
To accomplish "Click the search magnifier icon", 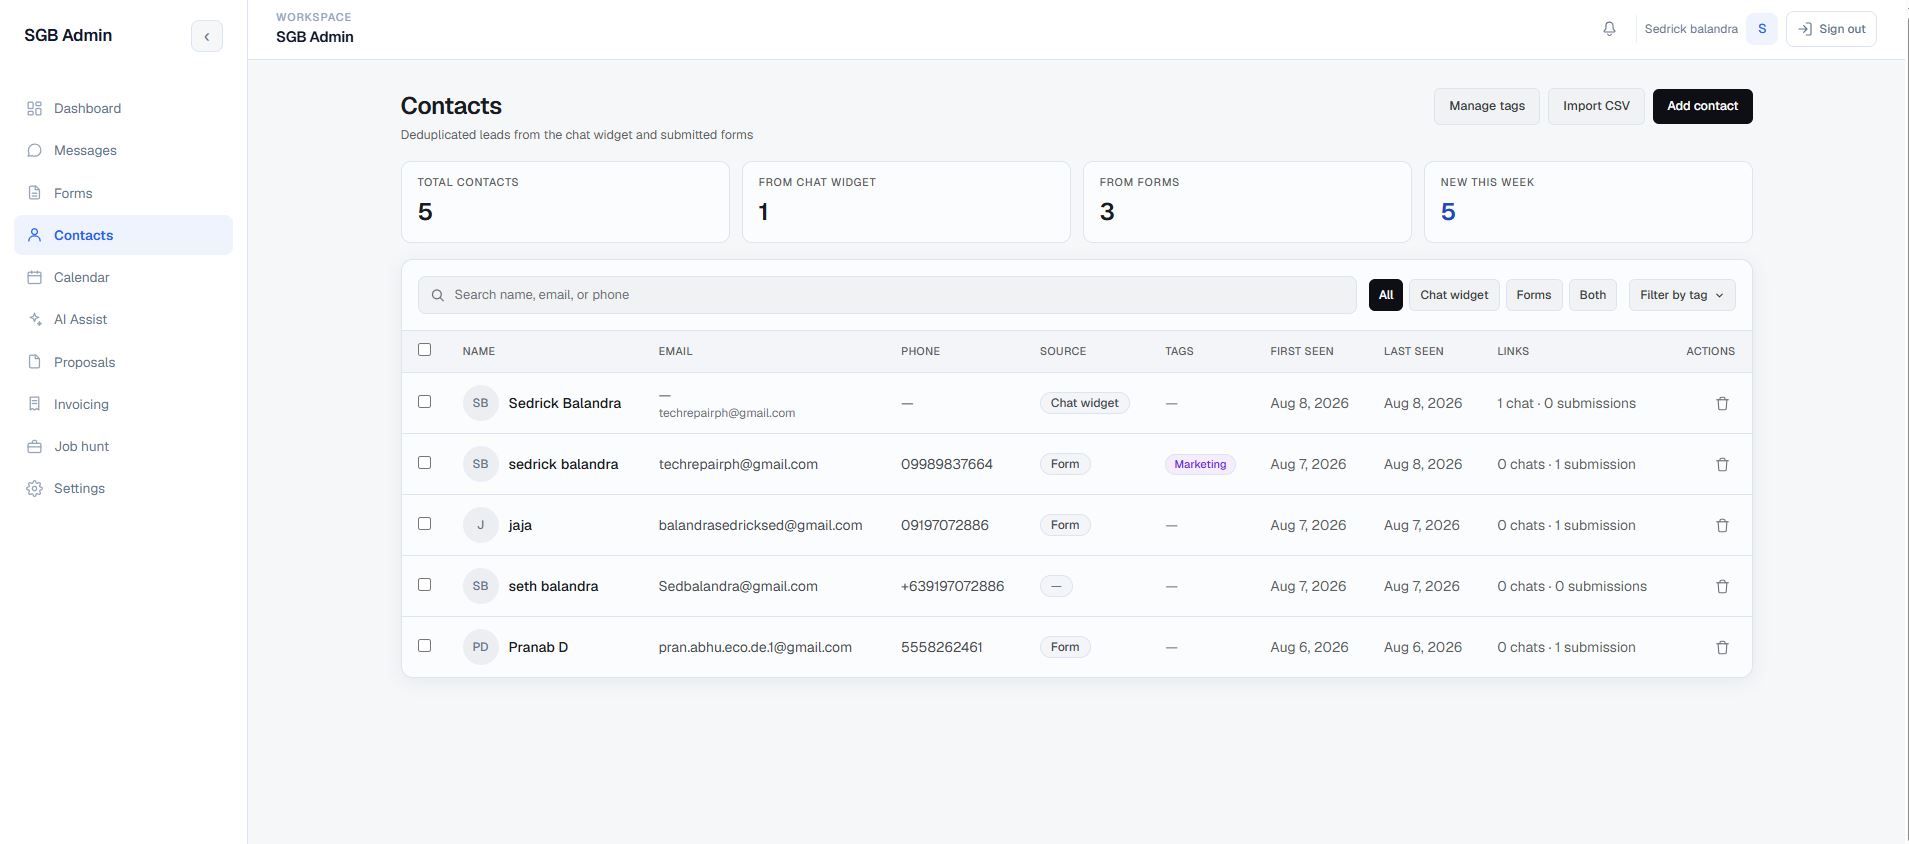I will point(437,295).
